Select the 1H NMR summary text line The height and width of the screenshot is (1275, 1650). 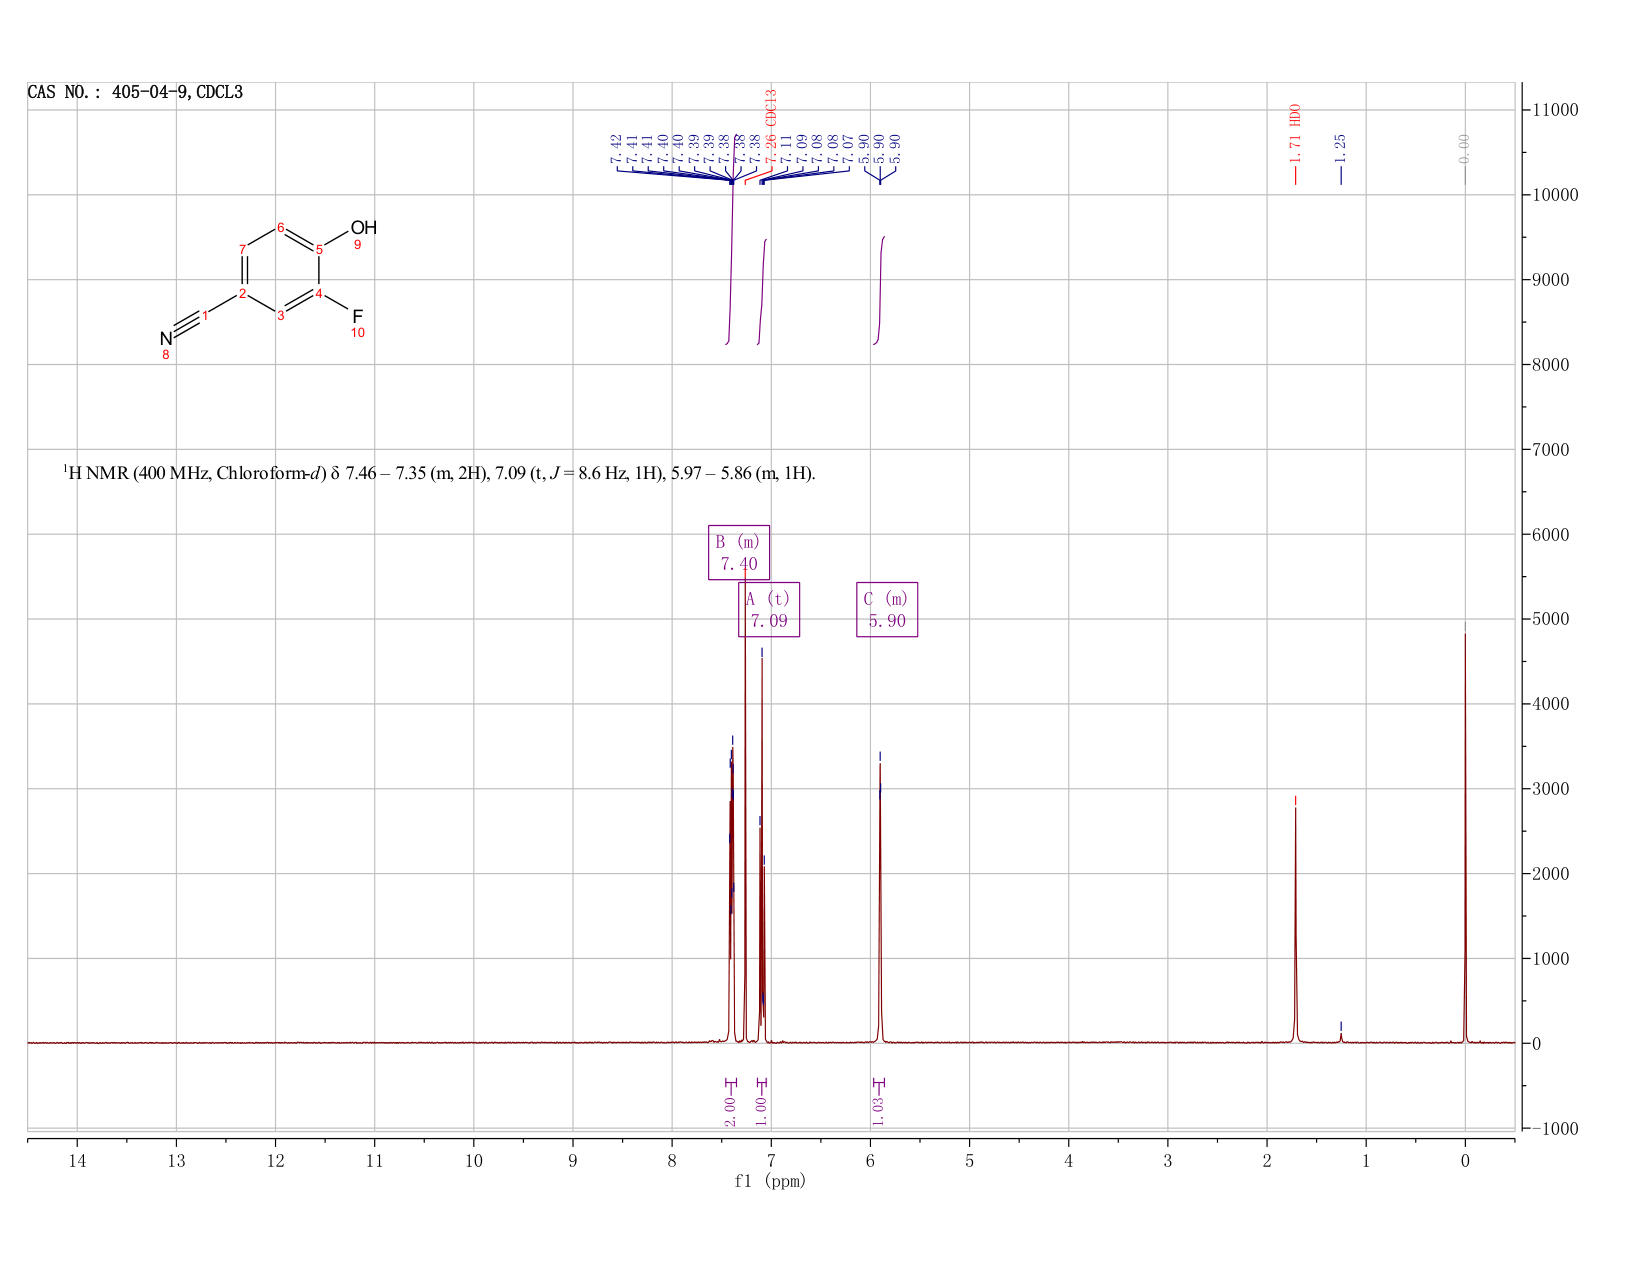pyautogui.click(x=439, y=473)
